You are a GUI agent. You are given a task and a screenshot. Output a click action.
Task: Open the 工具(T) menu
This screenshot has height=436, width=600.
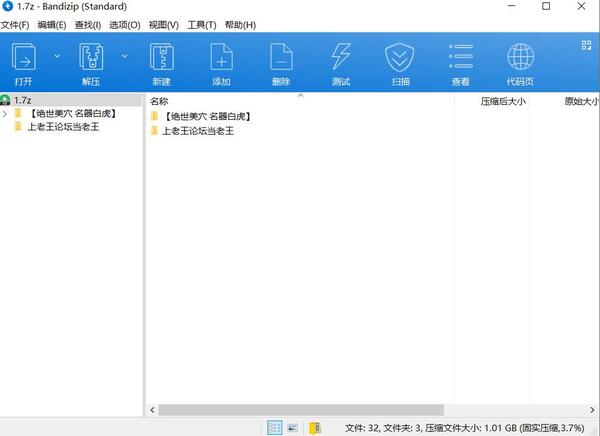pyautogui.click(x=202, y=25)
